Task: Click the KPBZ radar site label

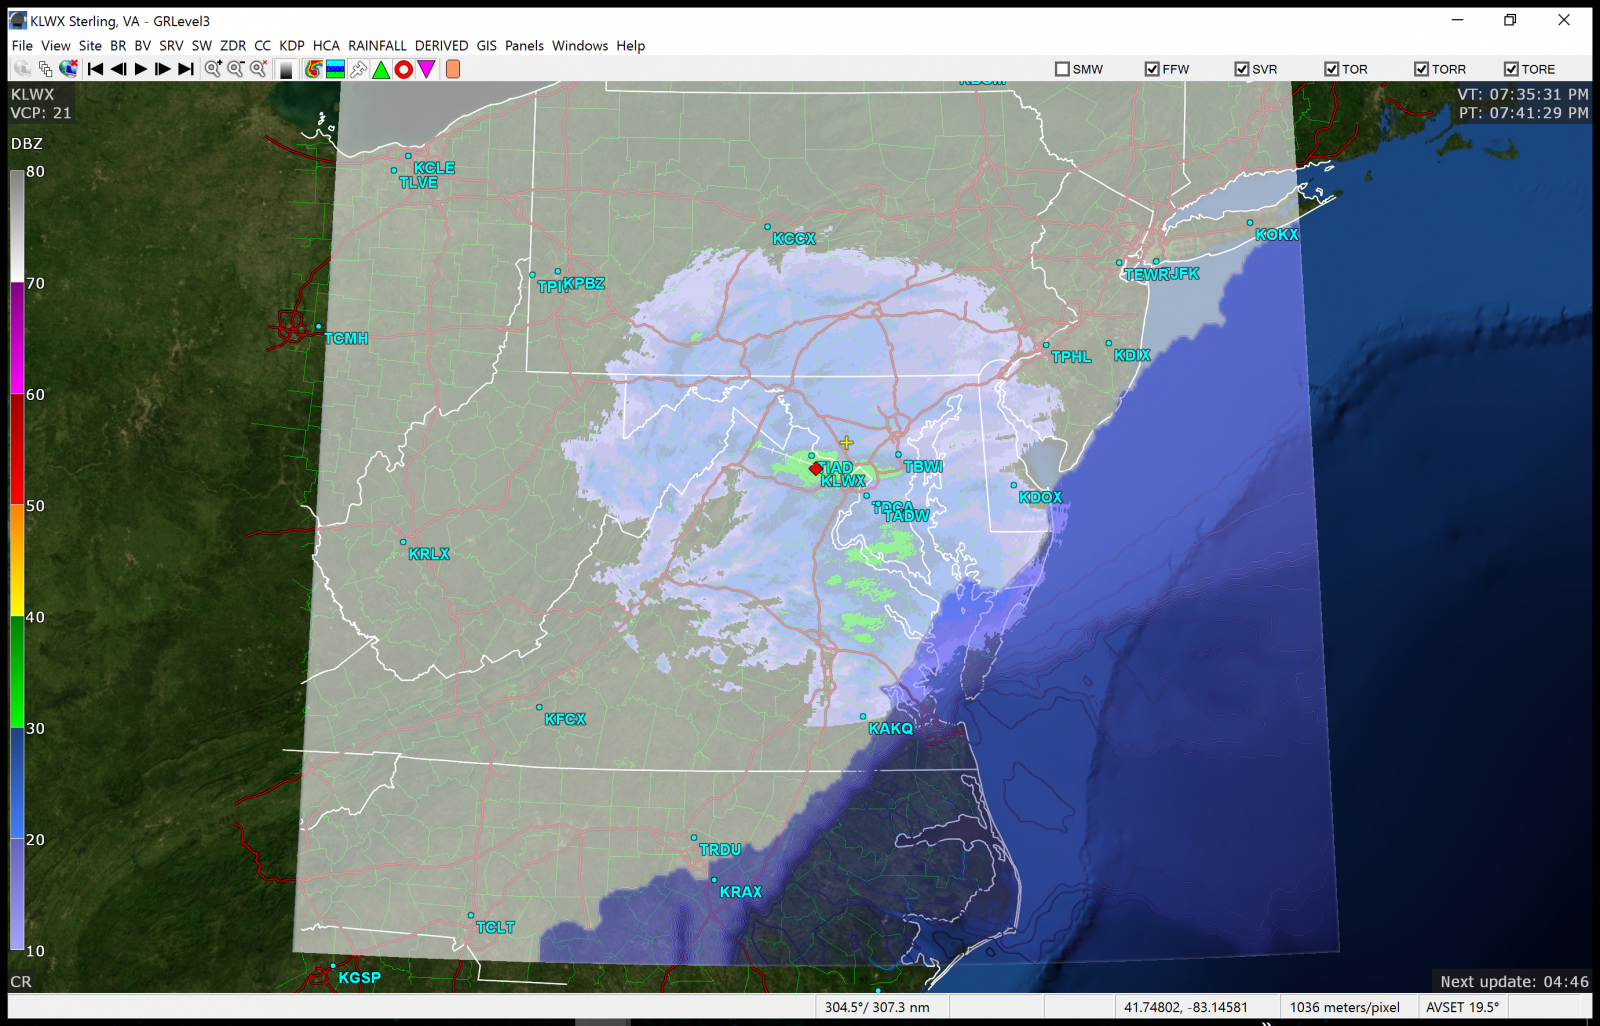Action: coord(584,284)
